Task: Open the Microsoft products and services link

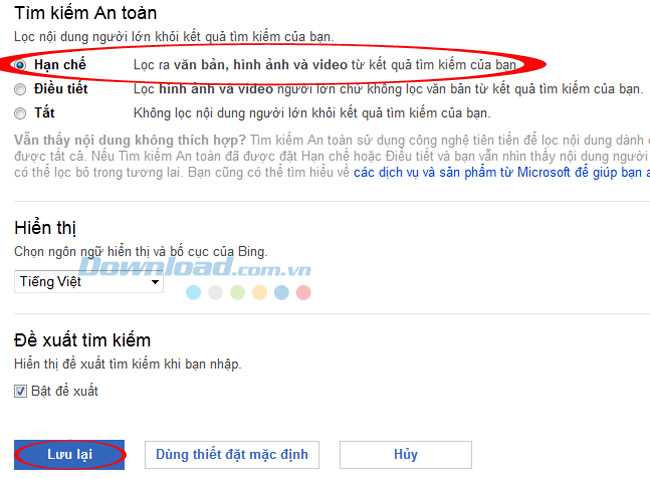Action: tap(502, 172)
